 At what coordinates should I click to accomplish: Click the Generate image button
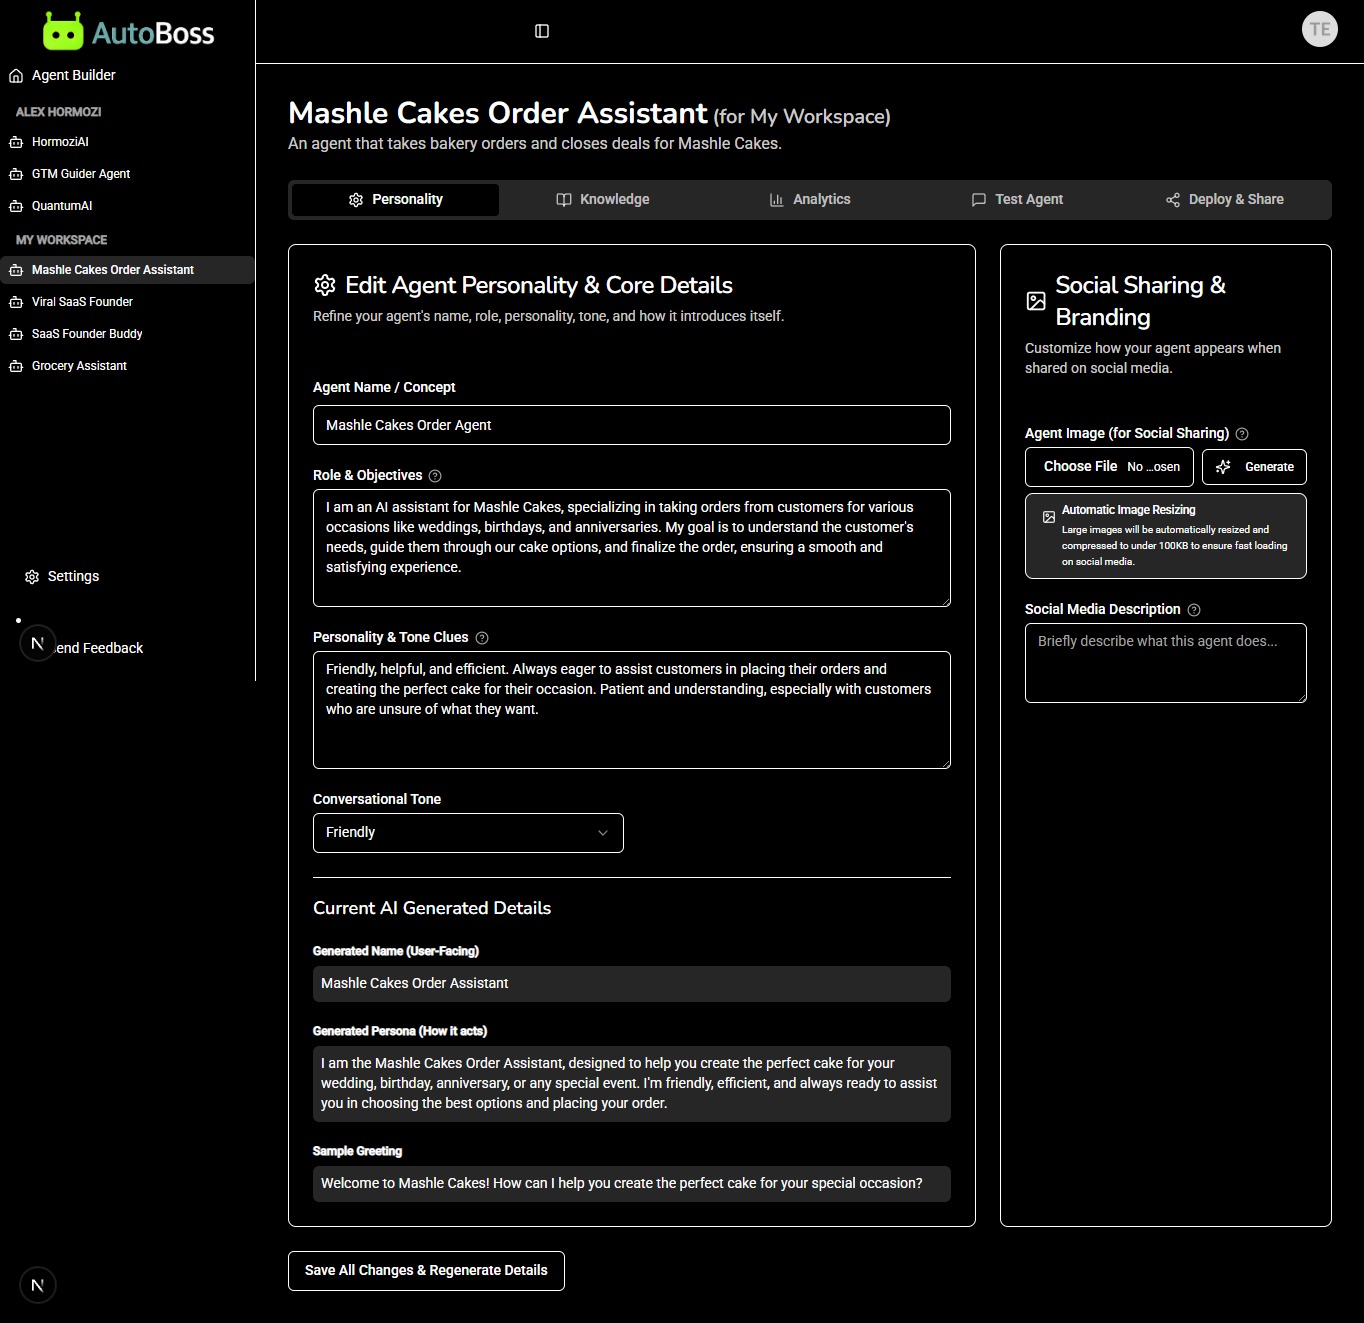pyautogui.click(x=1254, y=467)
